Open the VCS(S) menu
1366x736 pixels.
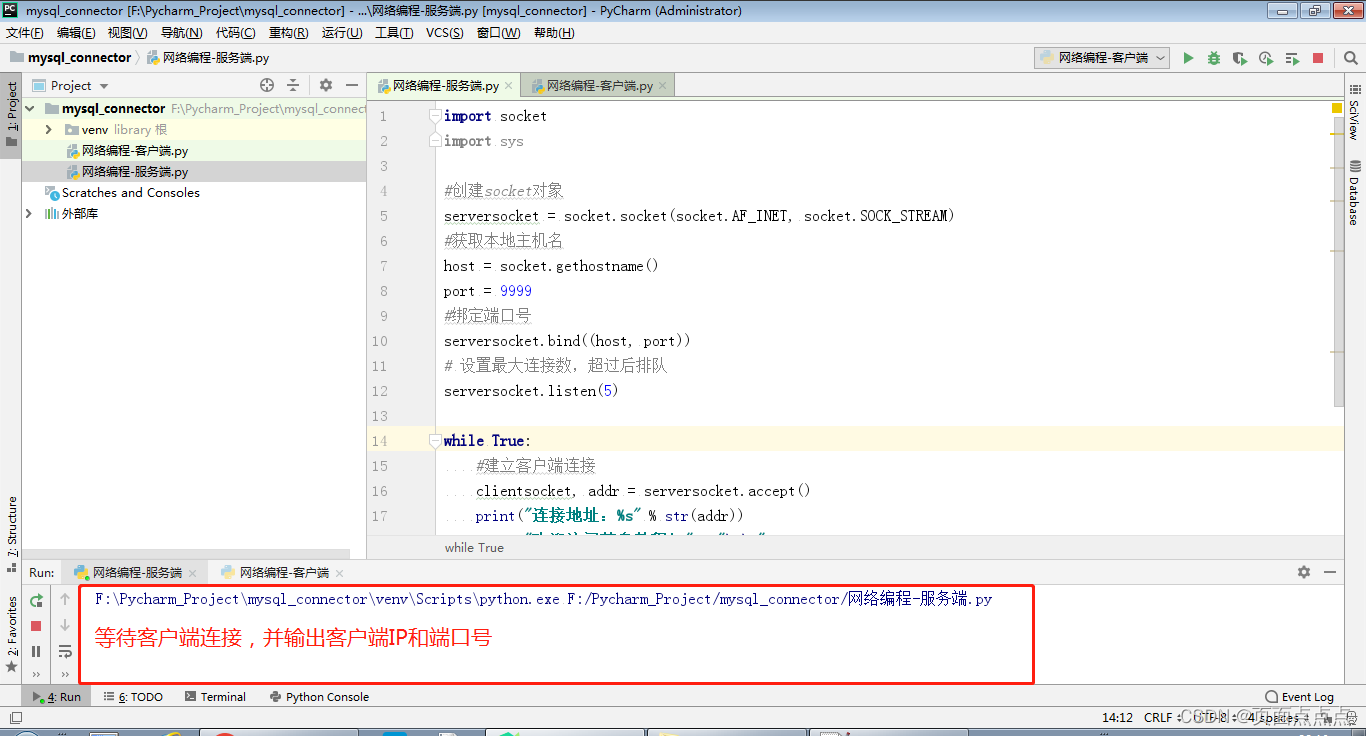pos(445,33)
